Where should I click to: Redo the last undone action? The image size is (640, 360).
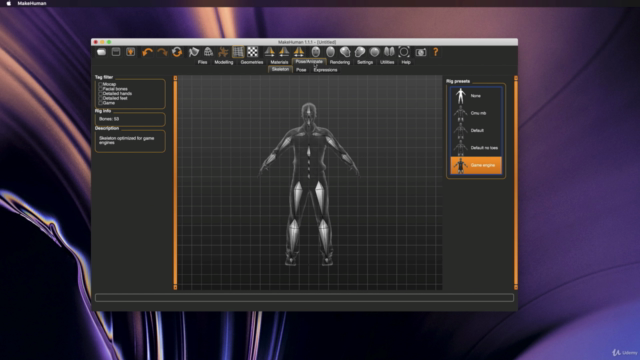[x=162, y=52]
